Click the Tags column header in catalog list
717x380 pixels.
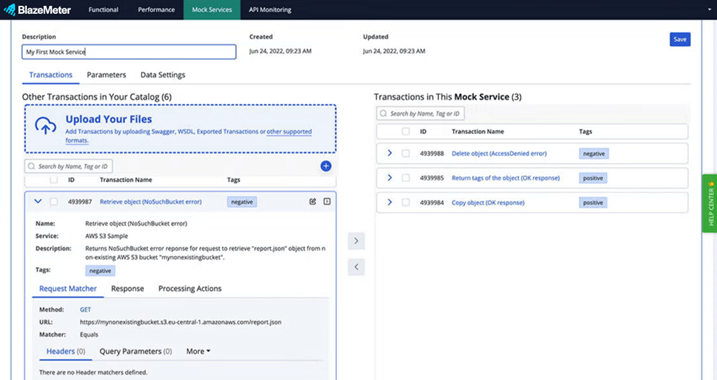[233, 180]
